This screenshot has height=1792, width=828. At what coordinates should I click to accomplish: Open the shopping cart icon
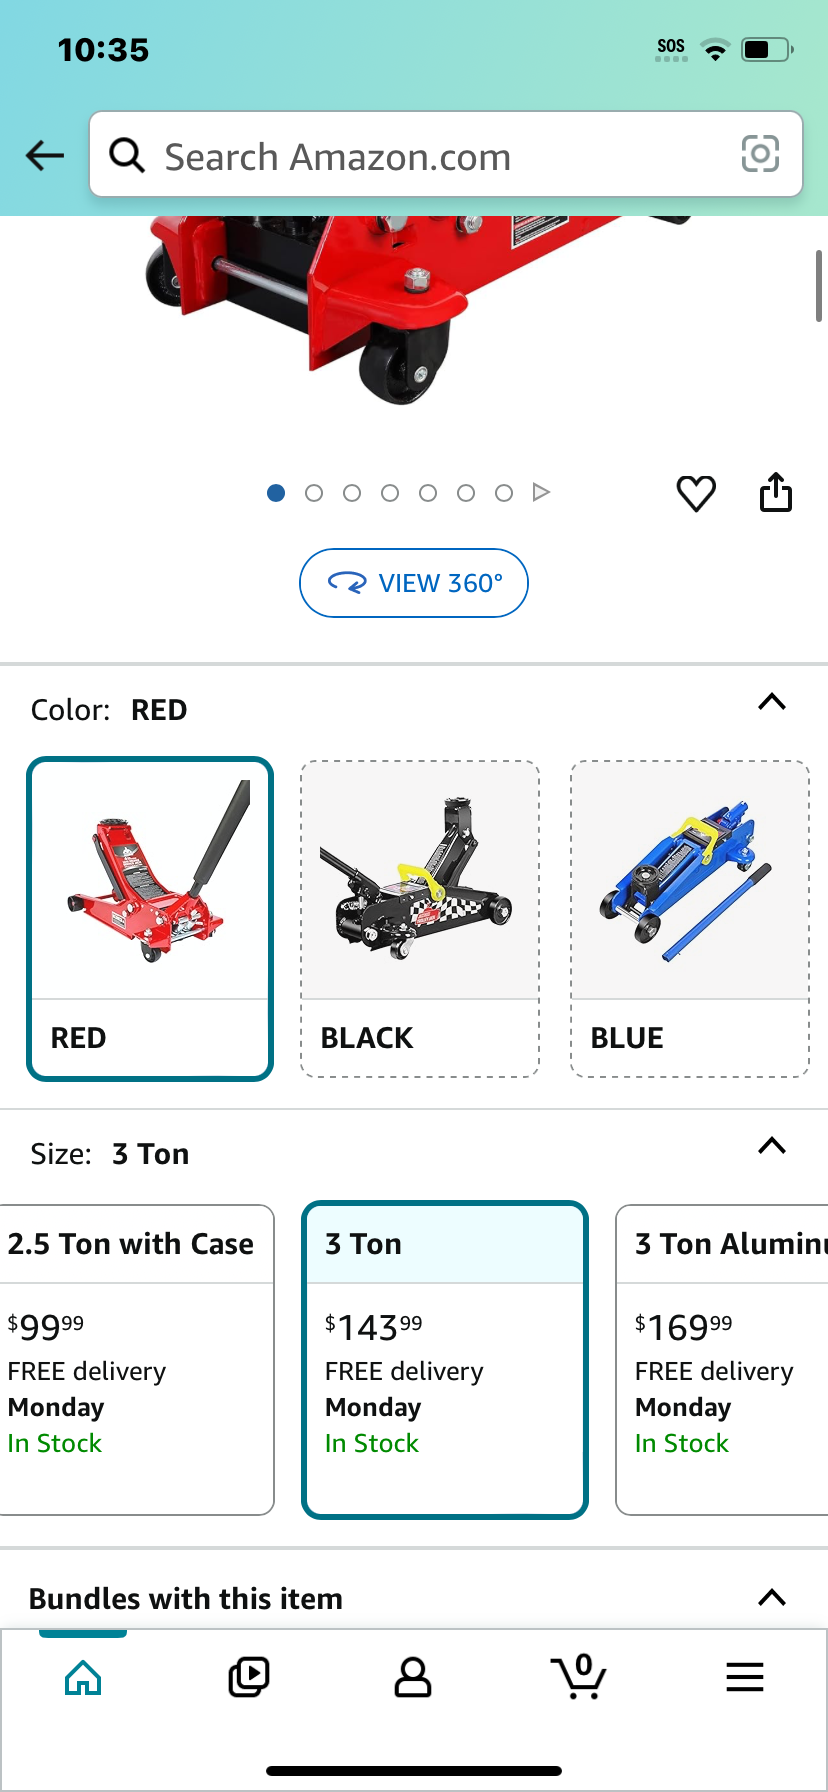pos(579,1676)
